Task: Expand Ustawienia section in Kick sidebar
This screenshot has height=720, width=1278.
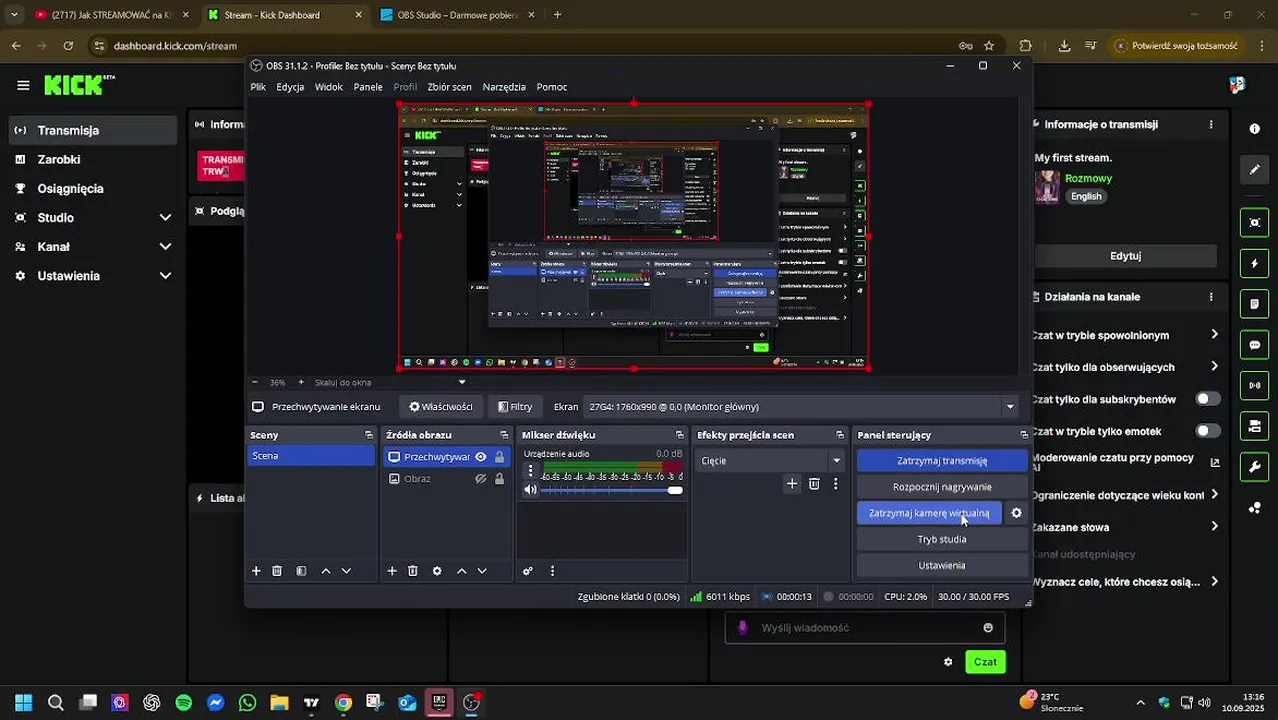Action: pos(165,276)
